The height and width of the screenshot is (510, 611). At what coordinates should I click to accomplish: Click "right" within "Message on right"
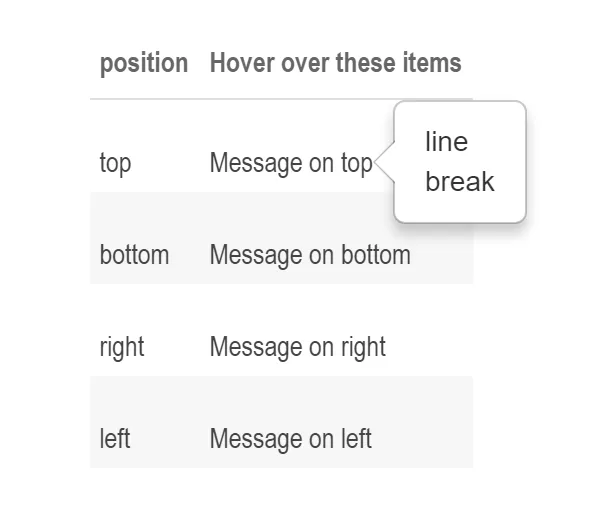(x=364, y=347)
